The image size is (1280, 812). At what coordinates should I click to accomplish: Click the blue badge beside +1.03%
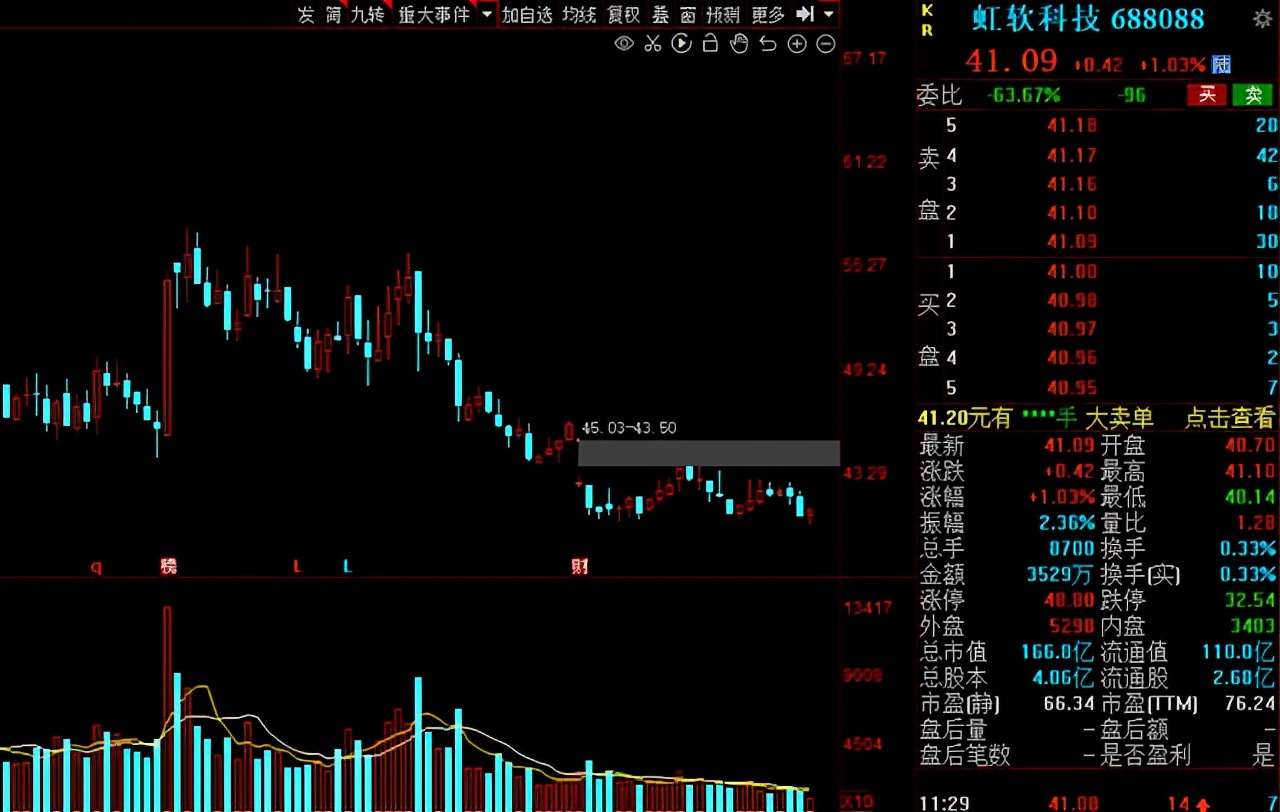[x=1221, y=64]
